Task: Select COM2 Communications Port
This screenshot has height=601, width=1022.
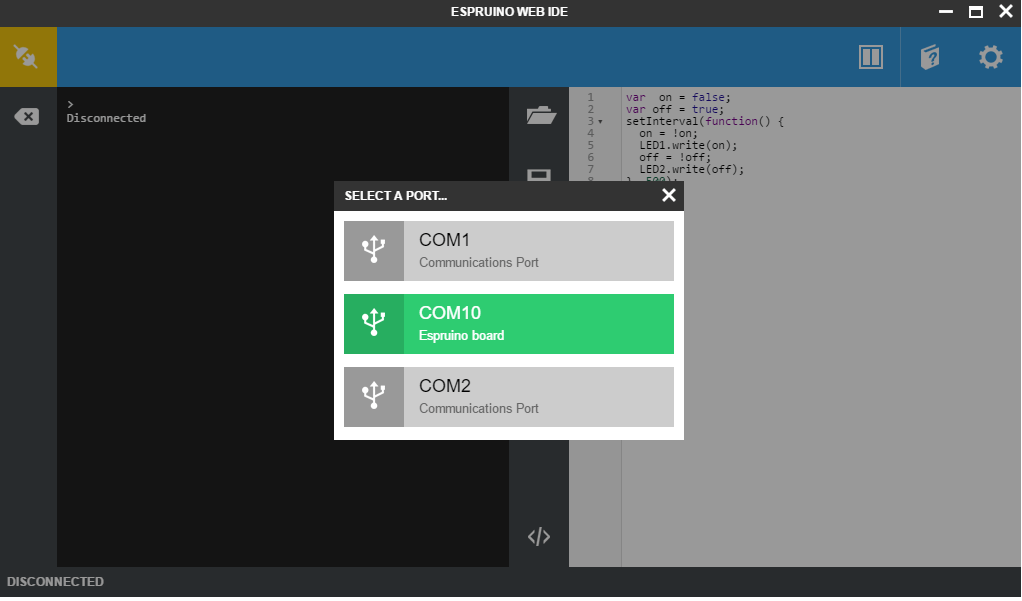Action: pyautogui.click(x=508, y=396)
